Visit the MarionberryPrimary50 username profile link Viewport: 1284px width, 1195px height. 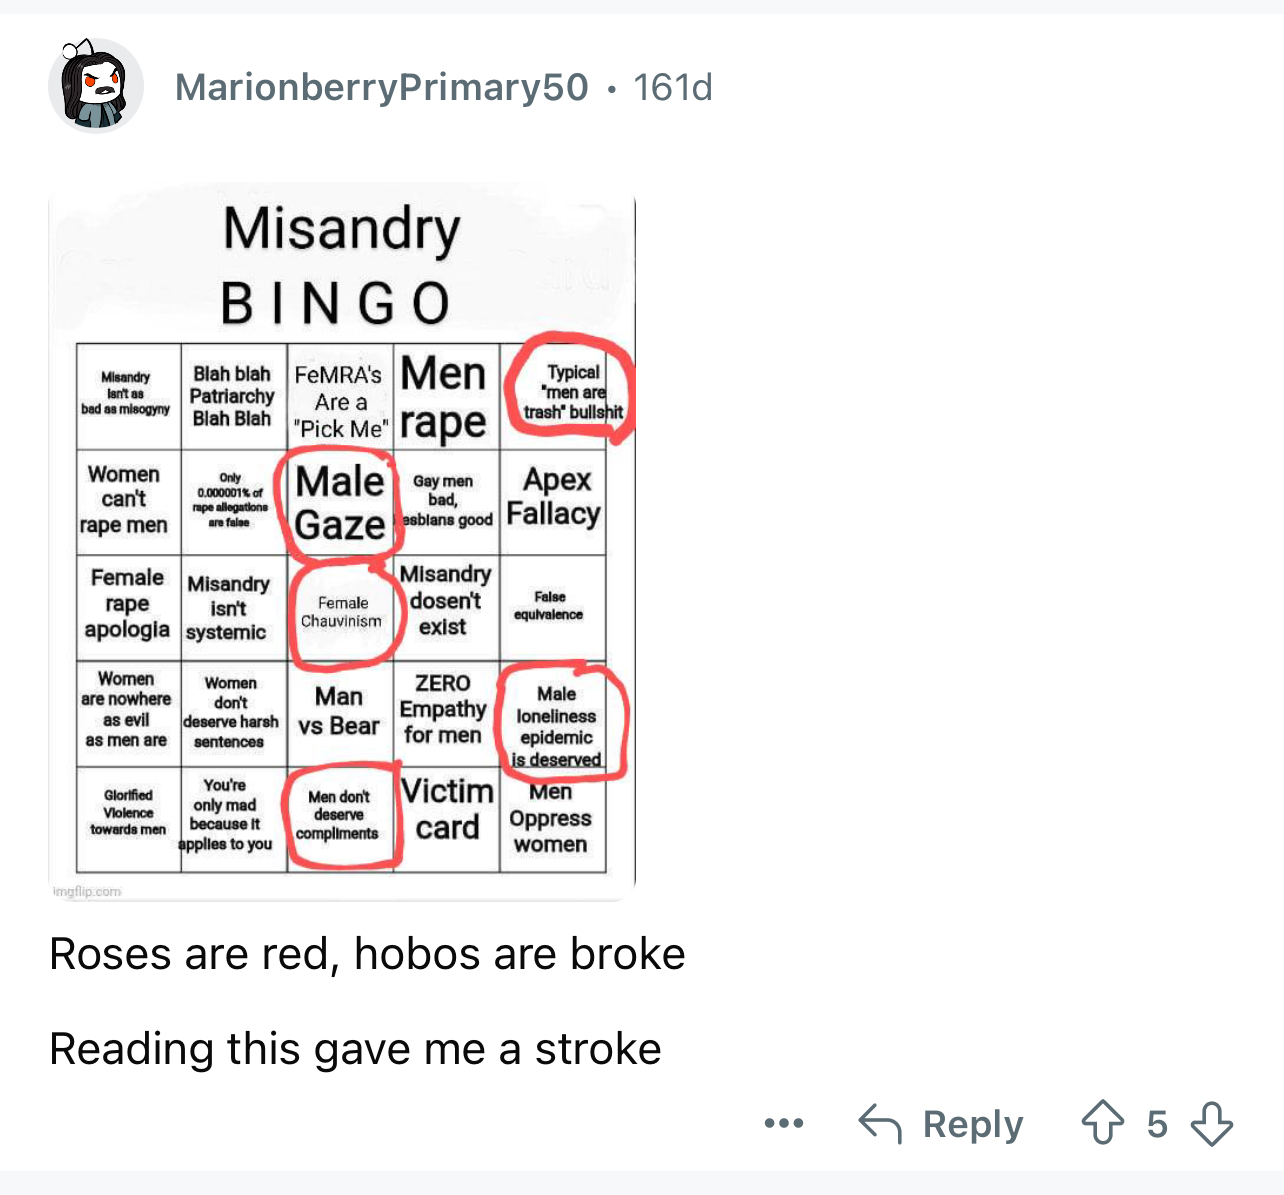[x=382, y=87]
